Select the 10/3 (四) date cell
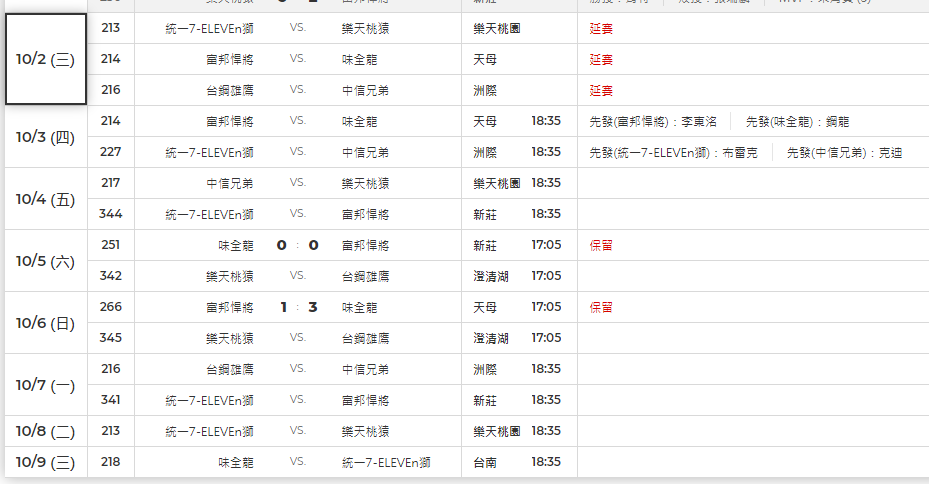This screenshot has height=484, width=929. tap(46, 137)
